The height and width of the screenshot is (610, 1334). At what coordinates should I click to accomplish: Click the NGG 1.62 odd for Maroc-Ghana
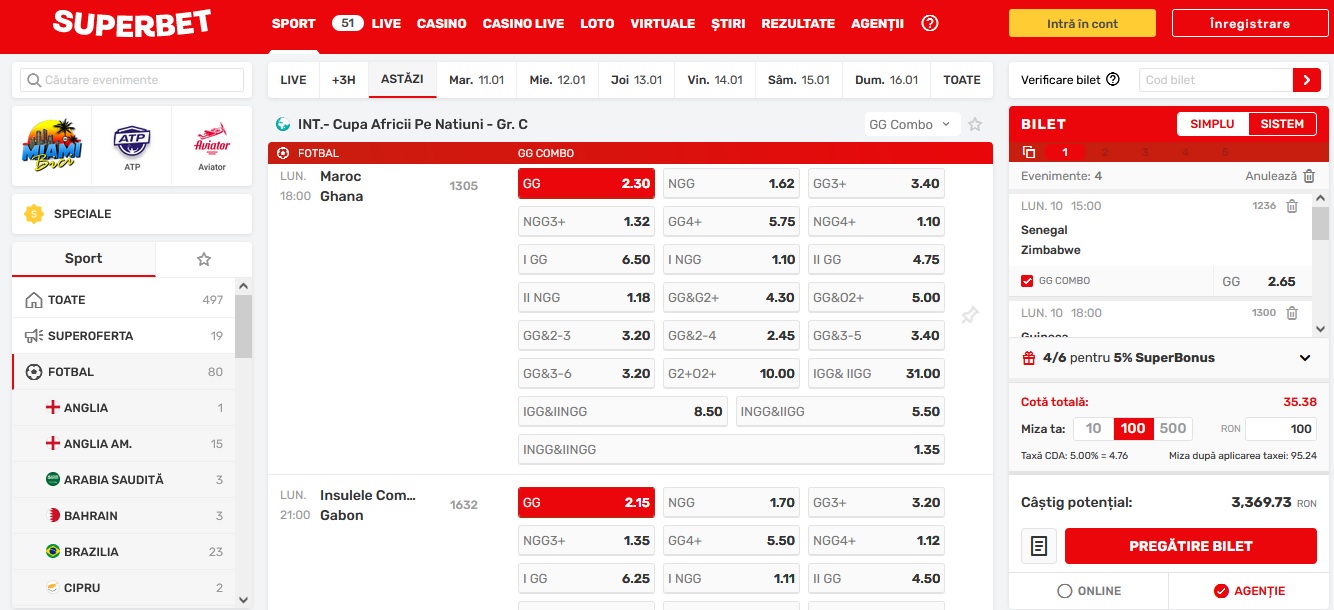(x=731, y=184)
